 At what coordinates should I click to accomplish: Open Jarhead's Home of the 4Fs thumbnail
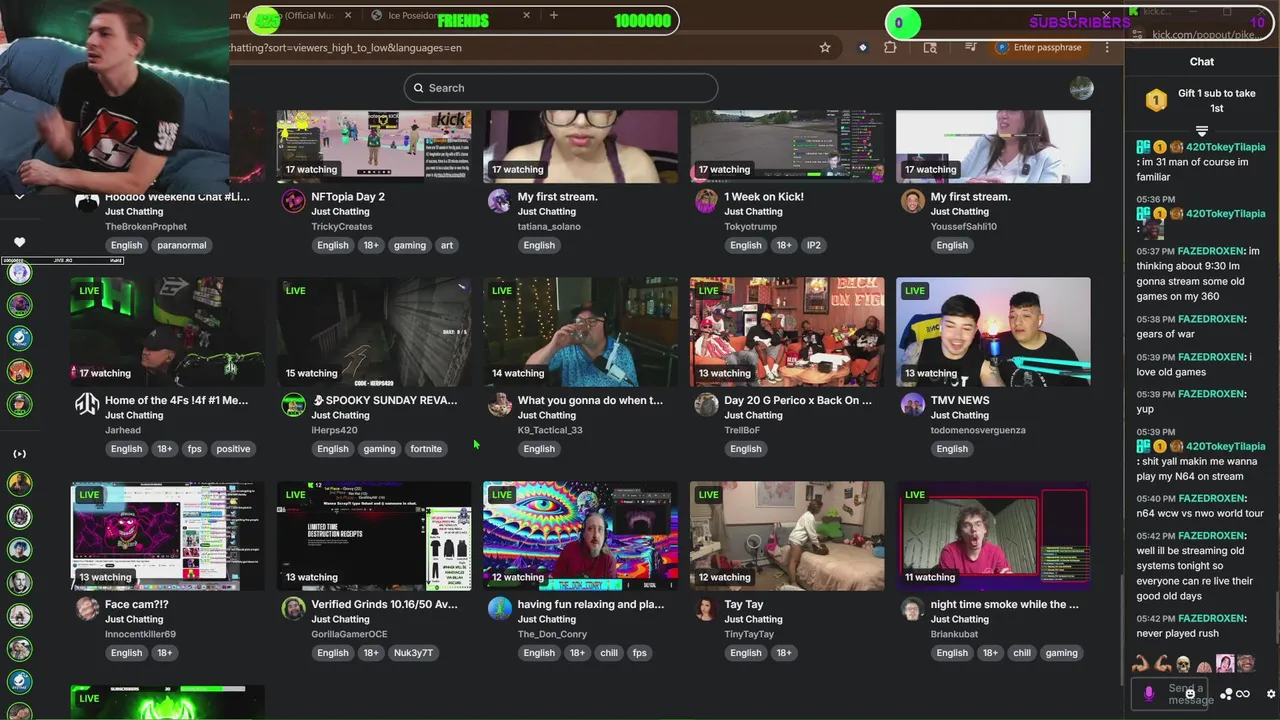(x=167, y=332)
